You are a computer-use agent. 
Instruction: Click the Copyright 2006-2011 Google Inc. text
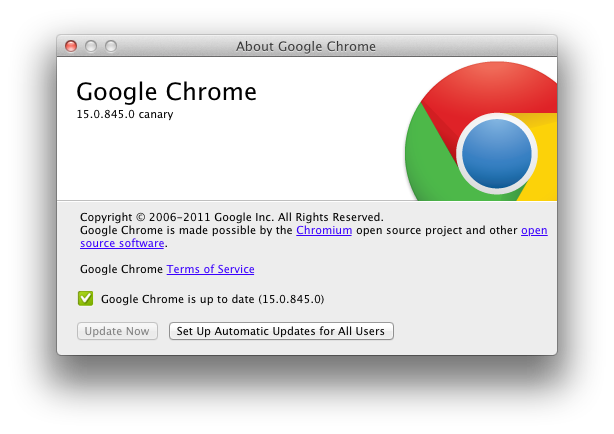(x=230, y=216)
